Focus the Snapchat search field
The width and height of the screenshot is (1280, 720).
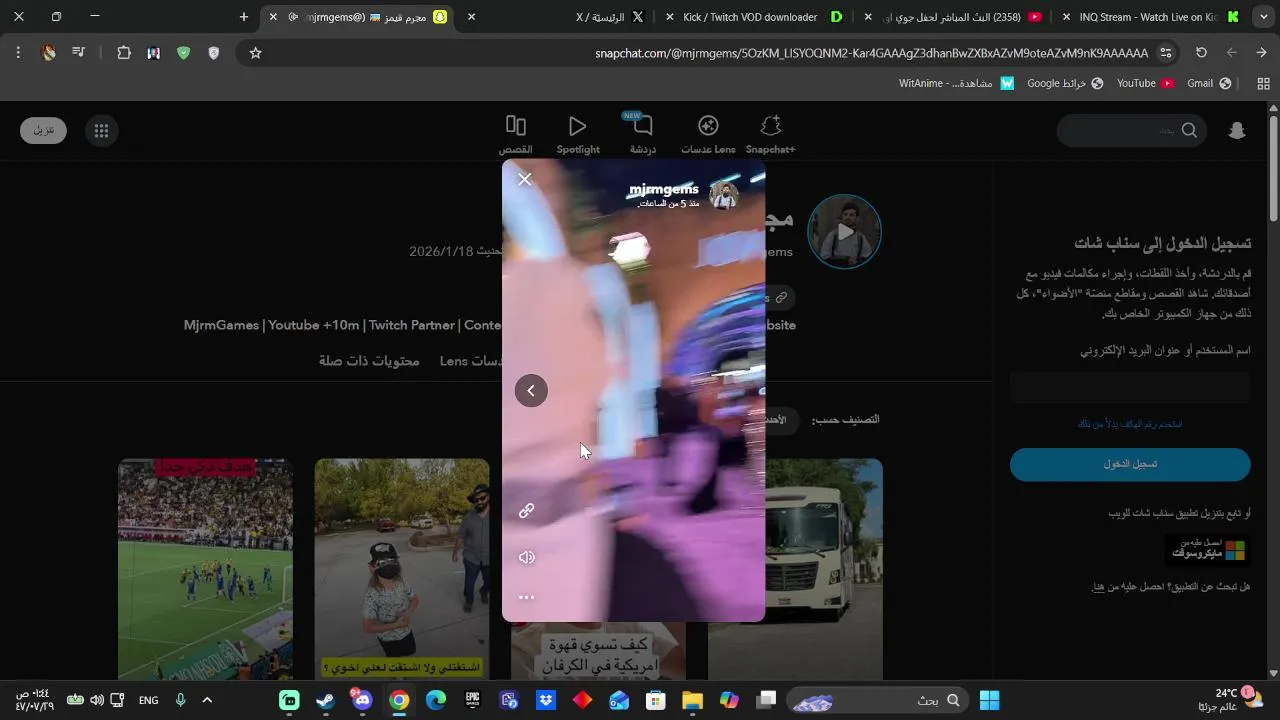[x=1132, y=130]
